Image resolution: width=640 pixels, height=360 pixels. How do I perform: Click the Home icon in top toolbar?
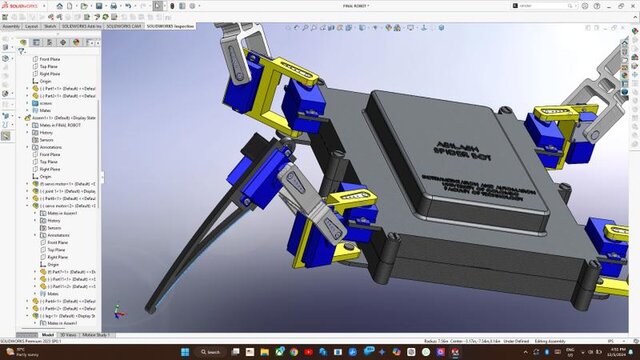point(60,6)
